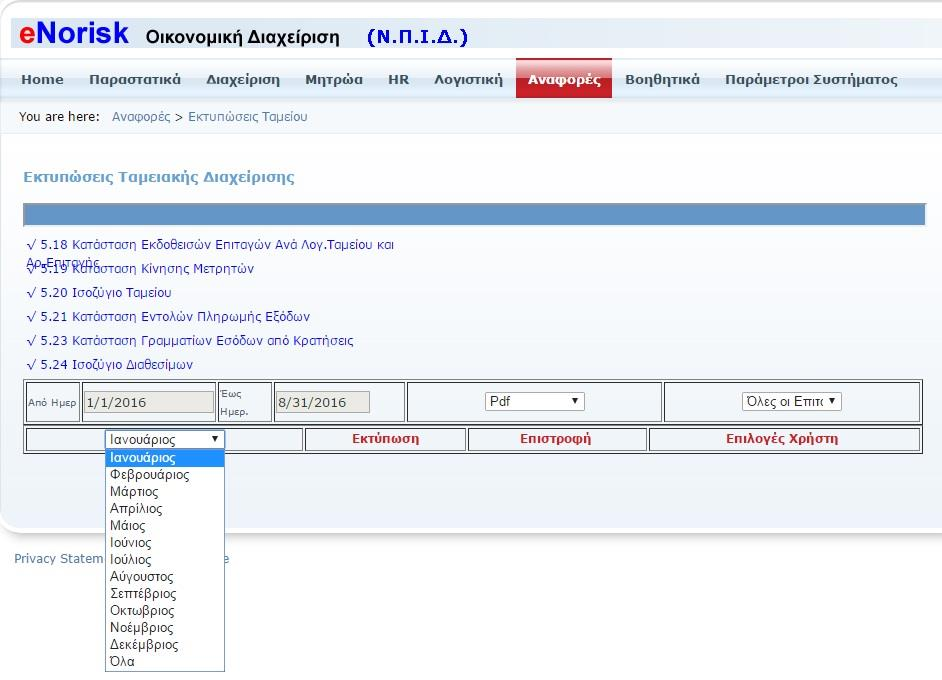Select Οκτωβριος in the month list
This screenshot has width=942, height=680.
(165, 610)
